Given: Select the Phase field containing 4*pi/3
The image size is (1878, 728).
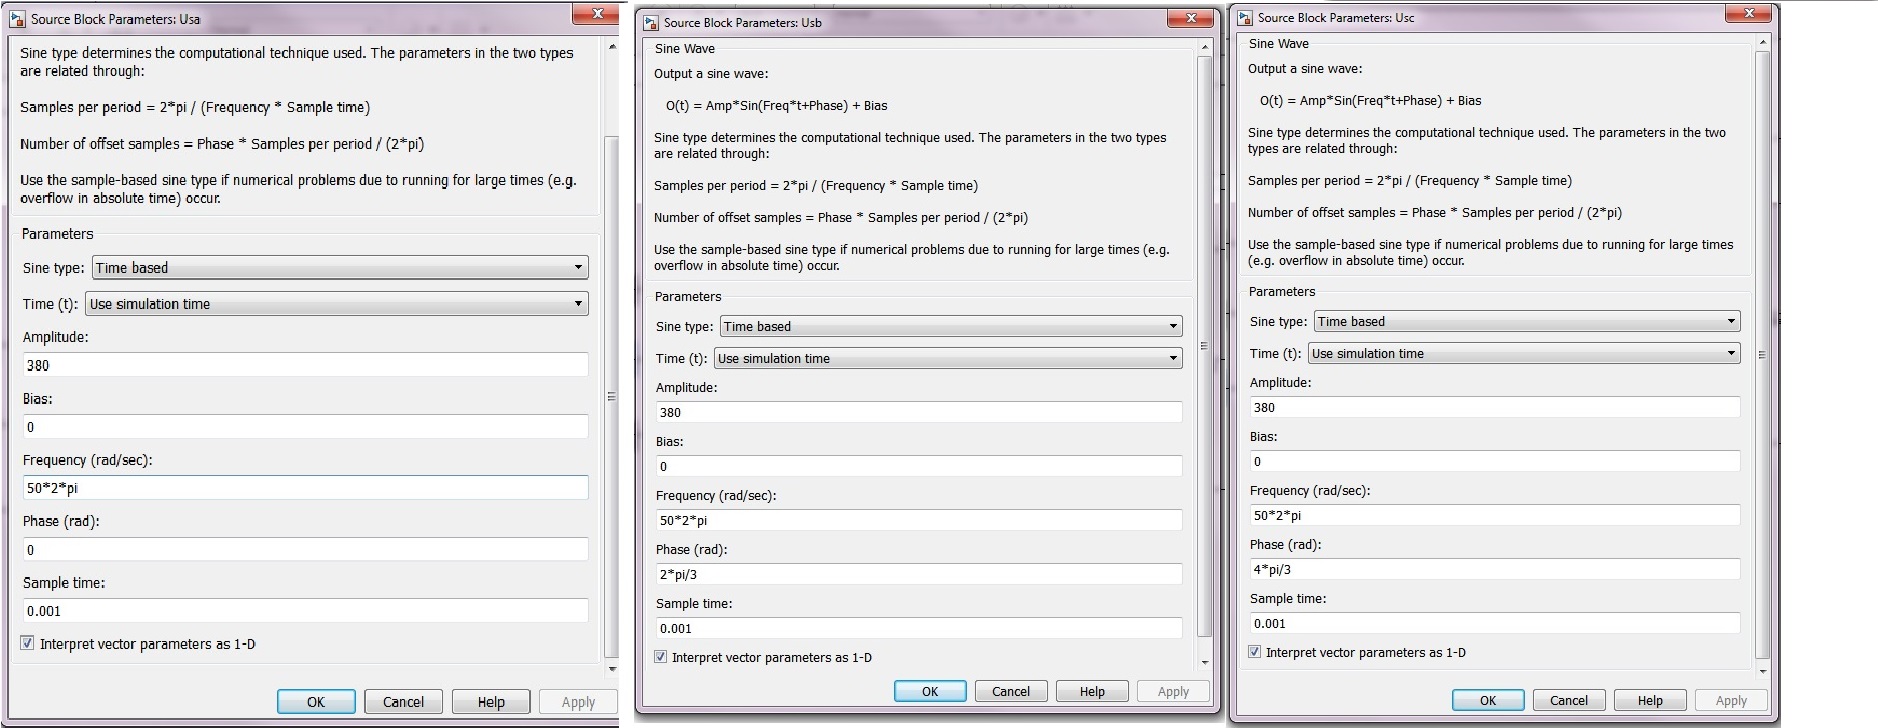Looking at the screenshot, I should tap(1494, 569).
